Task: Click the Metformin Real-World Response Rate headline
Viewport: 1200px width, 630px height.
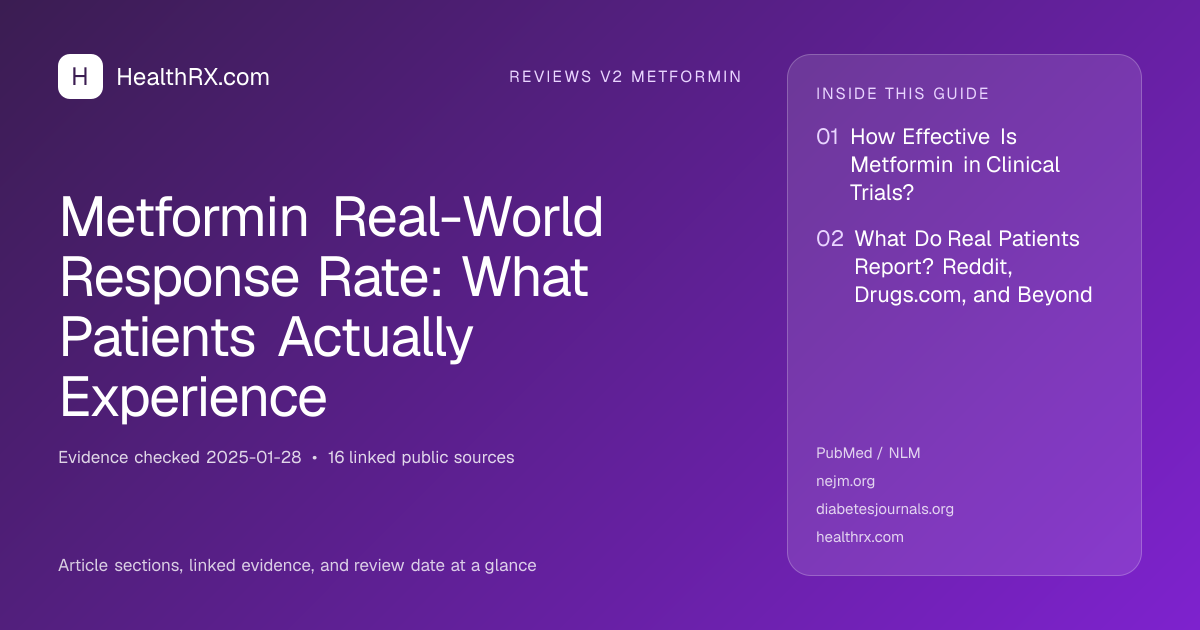Action: coord(332,307)
